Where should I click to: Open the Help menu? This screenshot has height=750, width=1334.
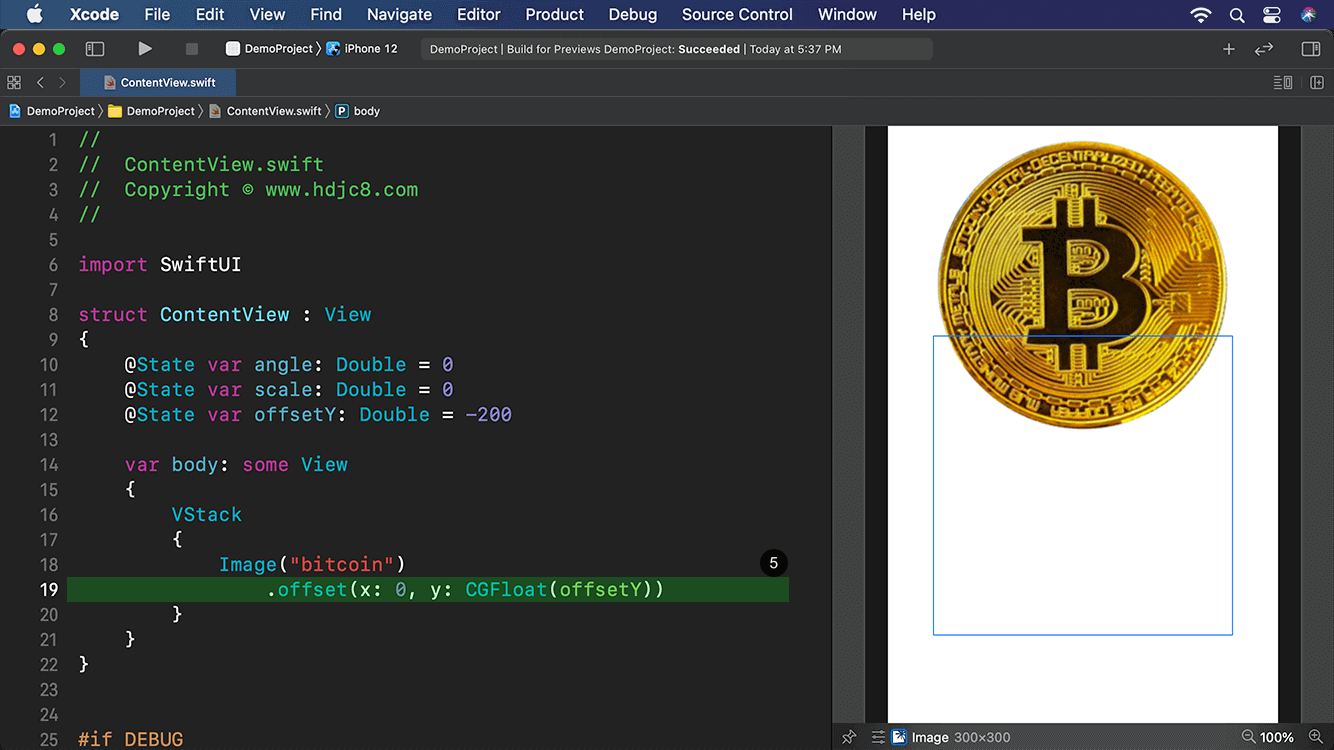click(x=918, y=14)
